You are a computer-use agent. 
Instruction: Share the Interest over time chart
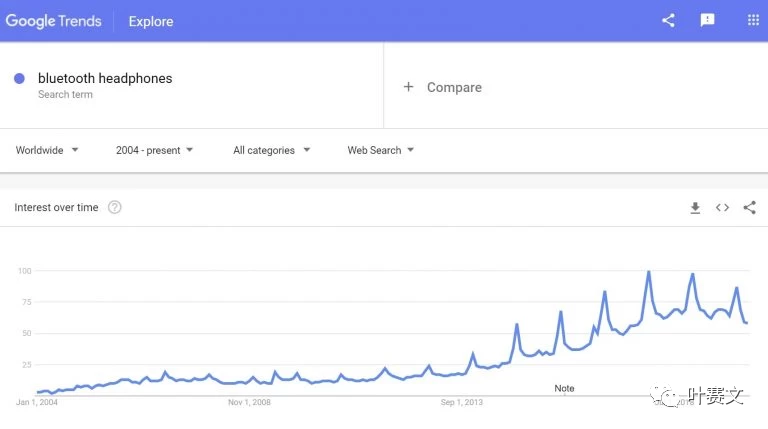click(749, 208)
